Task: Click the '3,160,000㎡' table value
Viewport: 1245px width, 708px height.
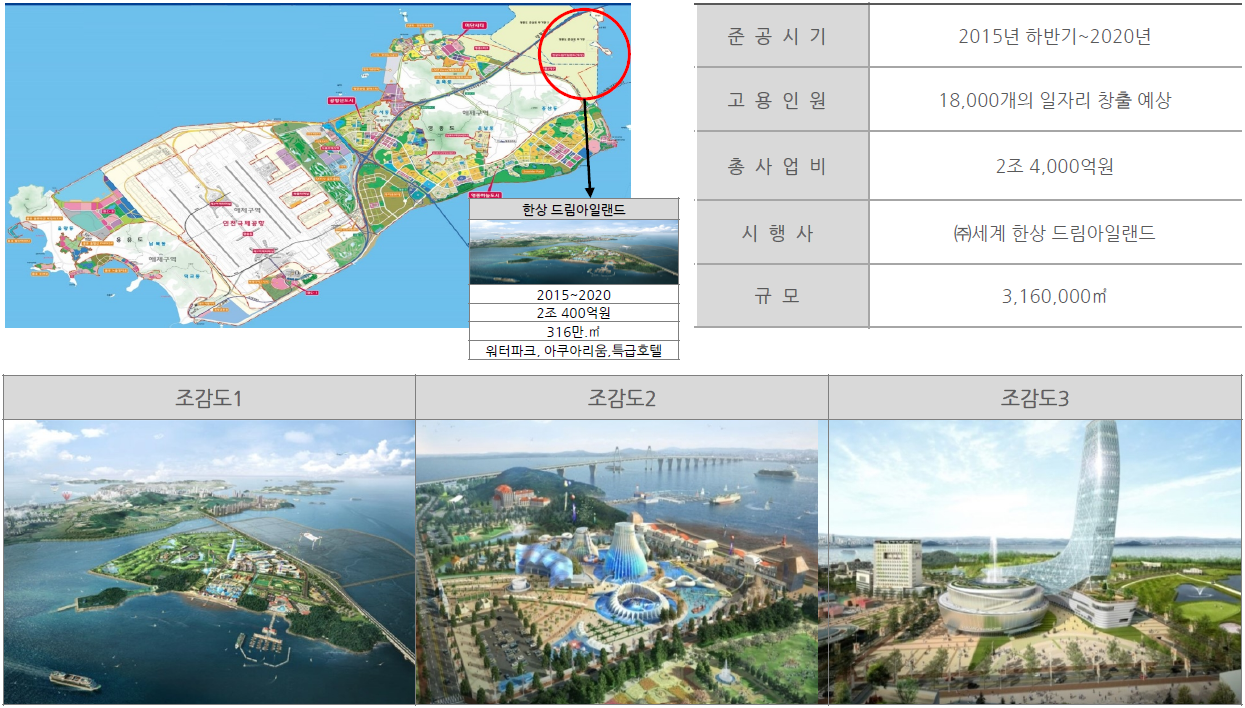Action: click(x=1054, y=296)
